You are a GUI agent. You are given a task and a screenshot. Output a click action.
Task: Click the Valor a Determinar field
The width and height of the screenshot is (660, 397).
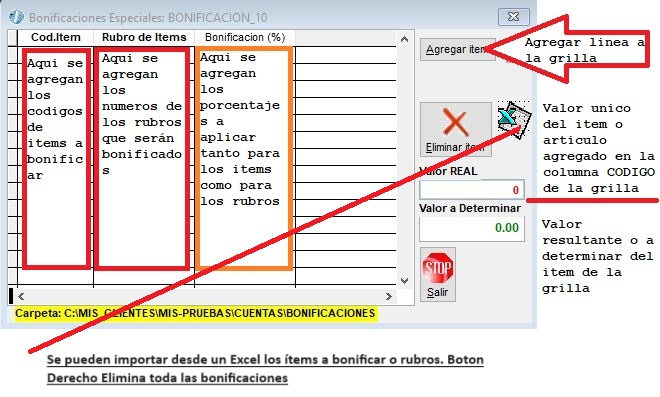tap(472, 228)
